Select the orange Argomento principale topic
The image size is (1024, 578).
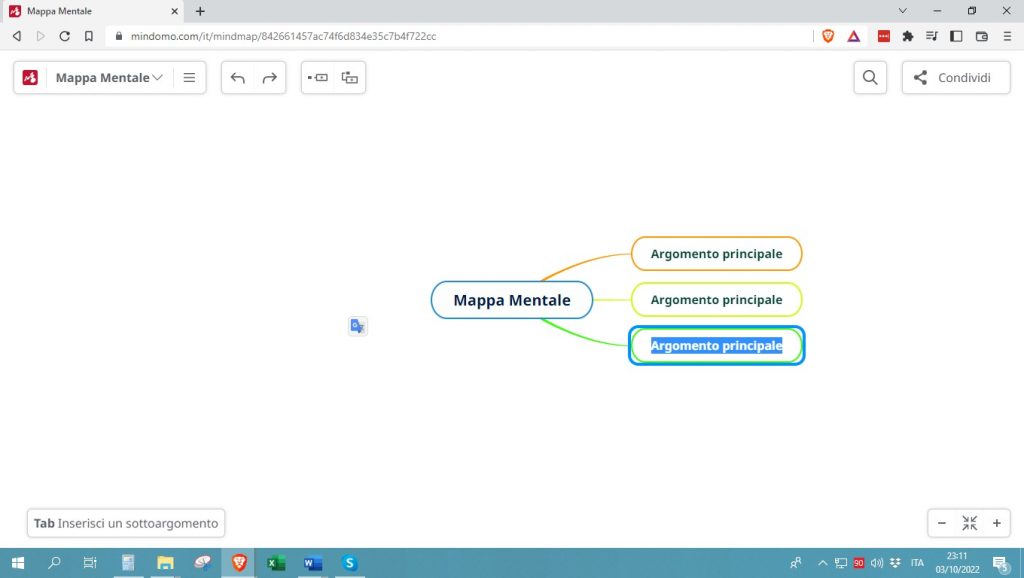[x=716, y=254]
